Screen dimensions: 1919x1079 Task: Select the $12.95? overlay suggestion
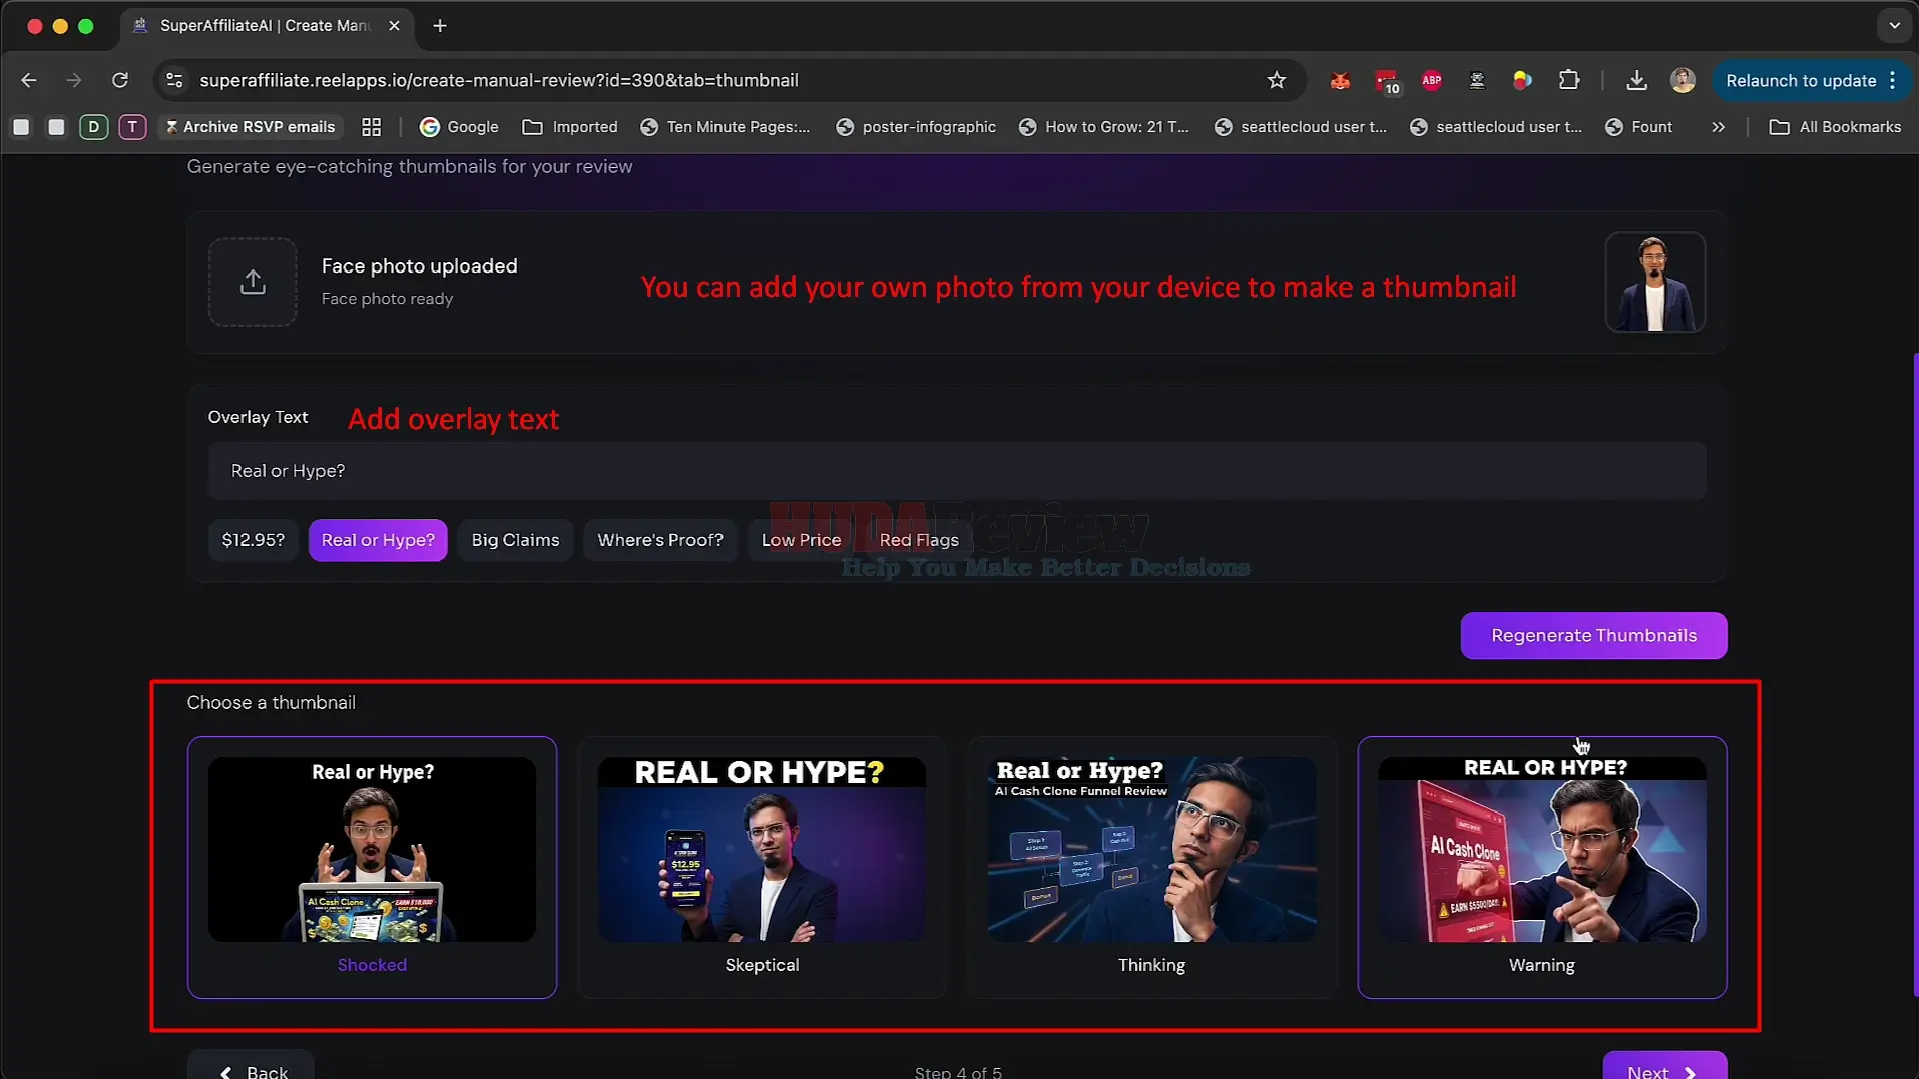pos(253,540)
